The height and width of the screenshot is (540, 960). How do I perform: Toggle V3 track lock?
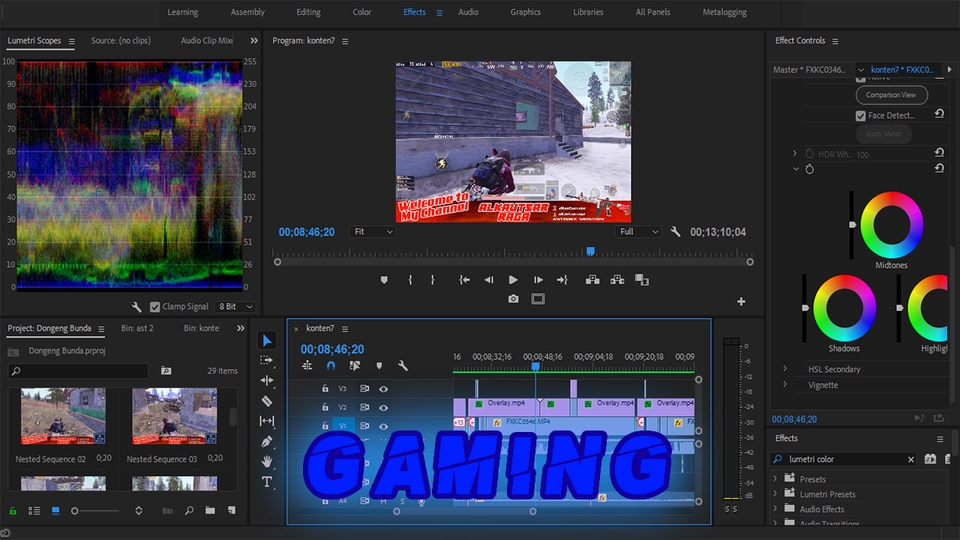coord(325,389)
